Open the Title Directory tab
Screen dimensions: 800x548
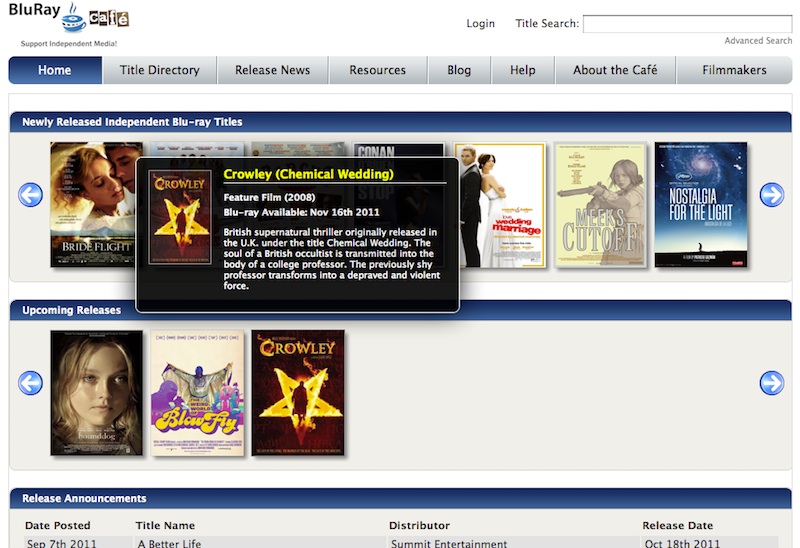[160, 70]
